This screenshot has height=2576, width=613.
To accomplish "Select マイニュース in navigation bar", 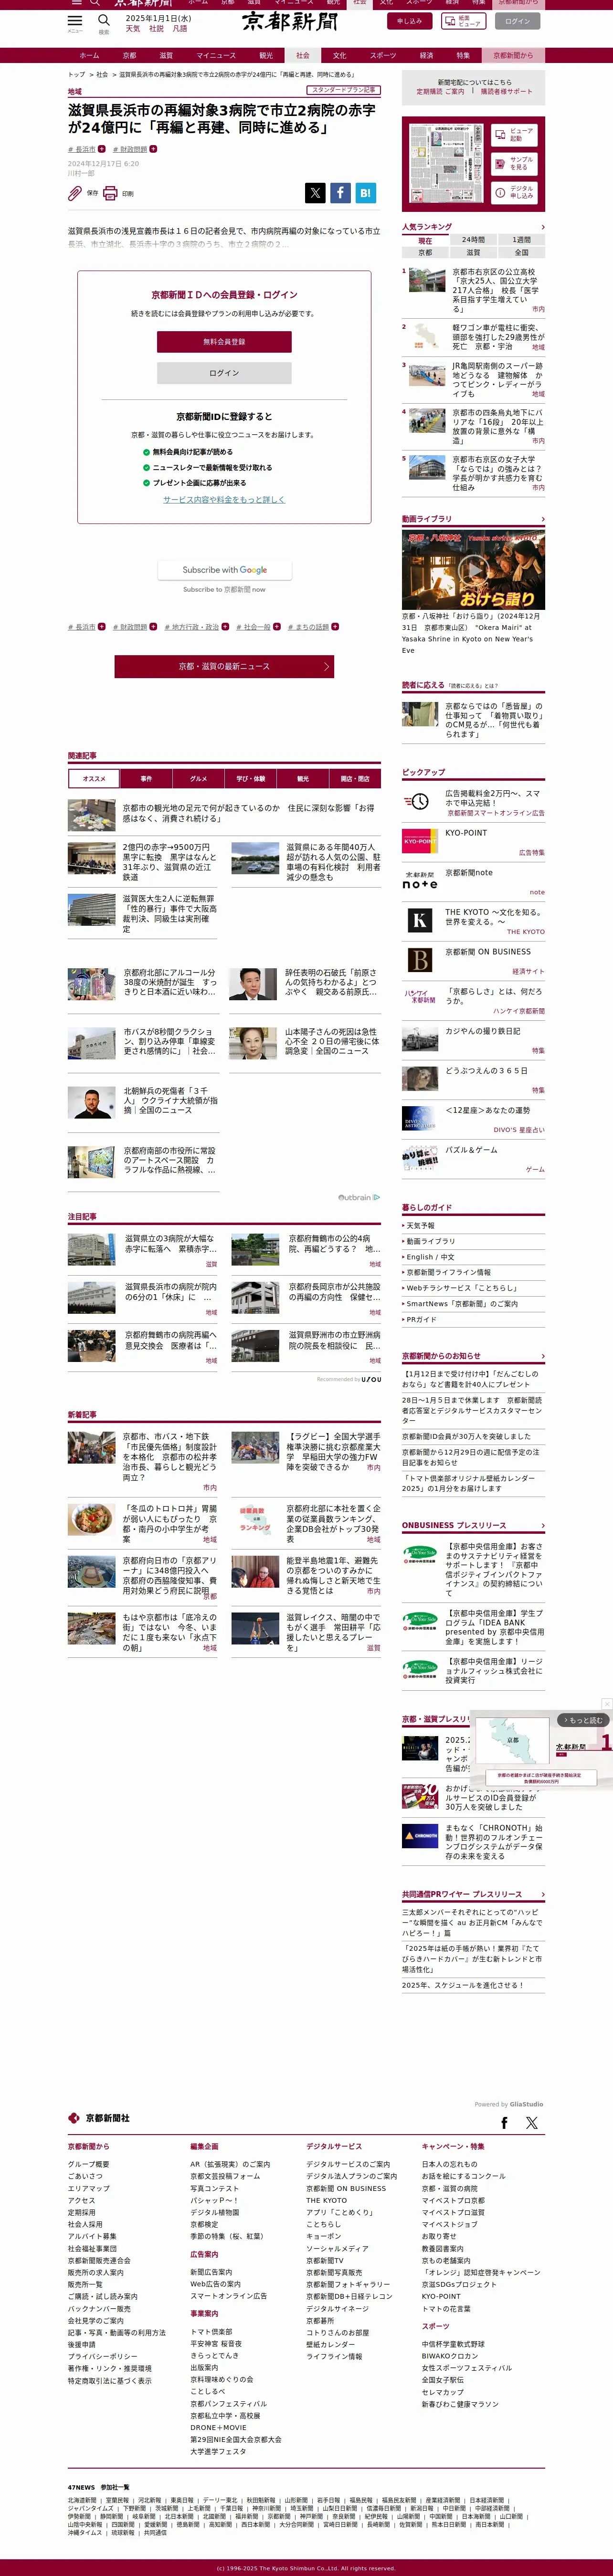I will pyautogui.click(x=216, y=56).
